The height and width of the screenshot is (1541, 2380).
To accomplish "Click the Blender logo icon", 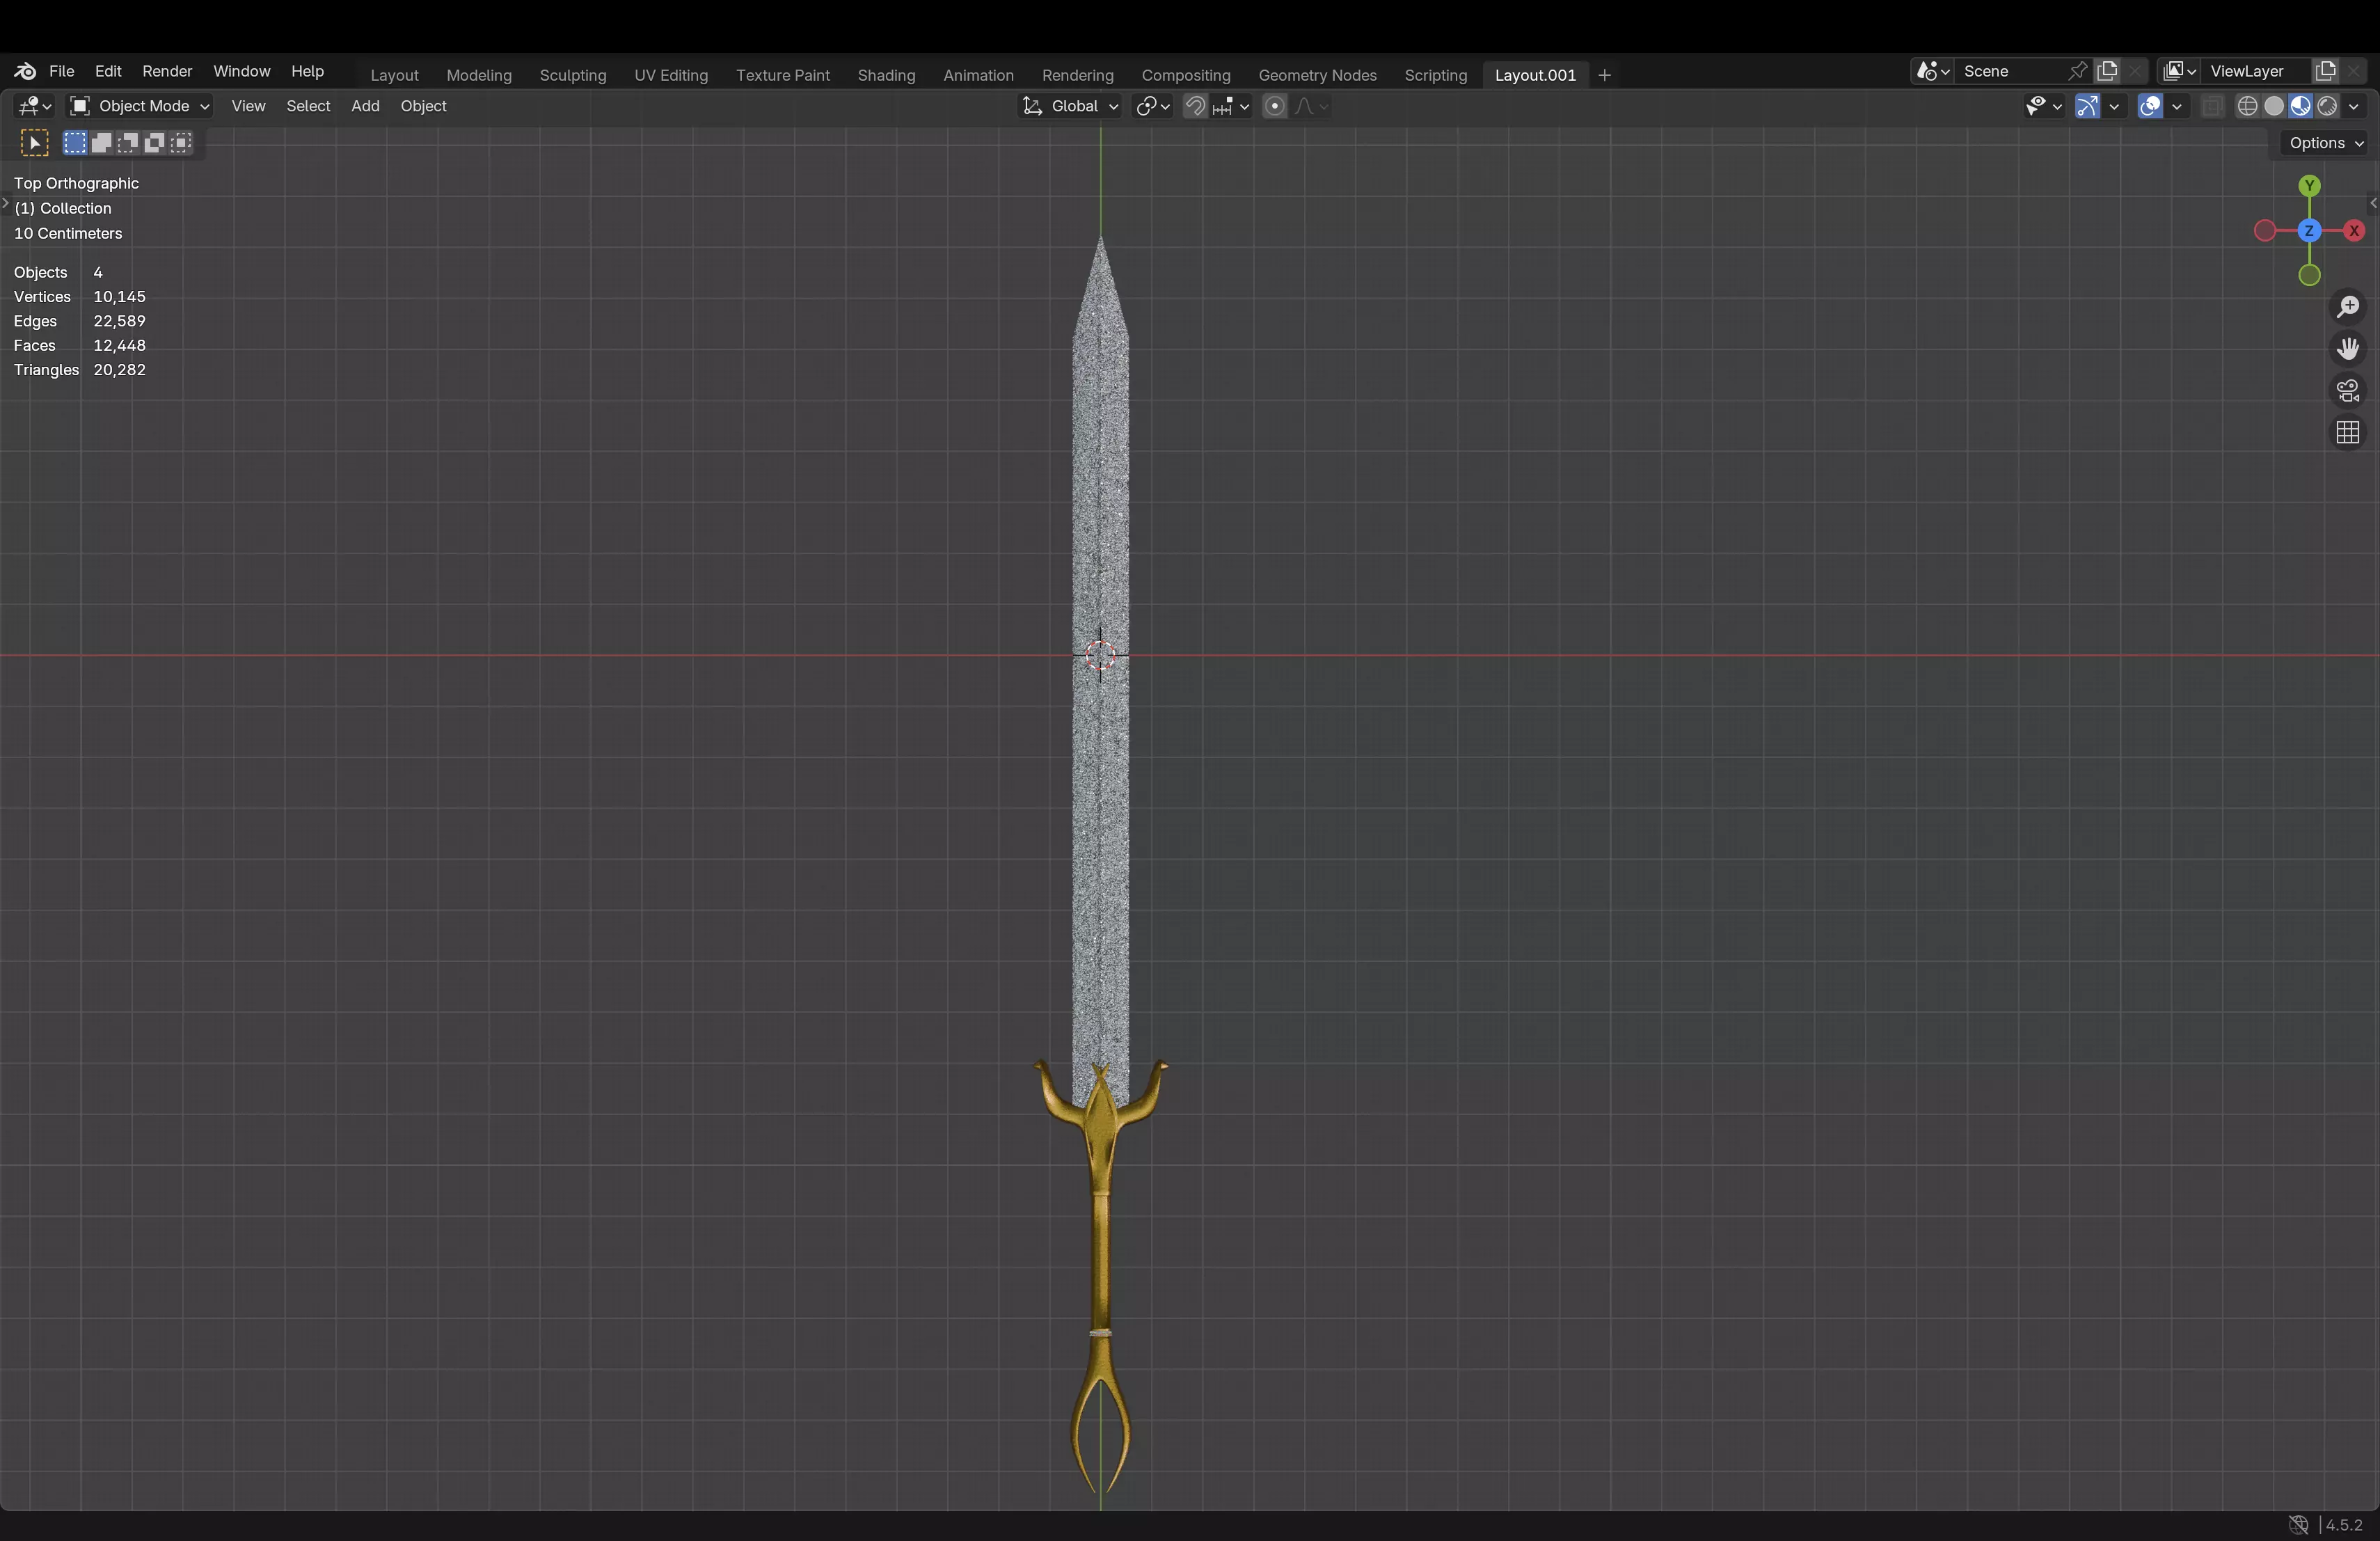I will coord(25,71).
